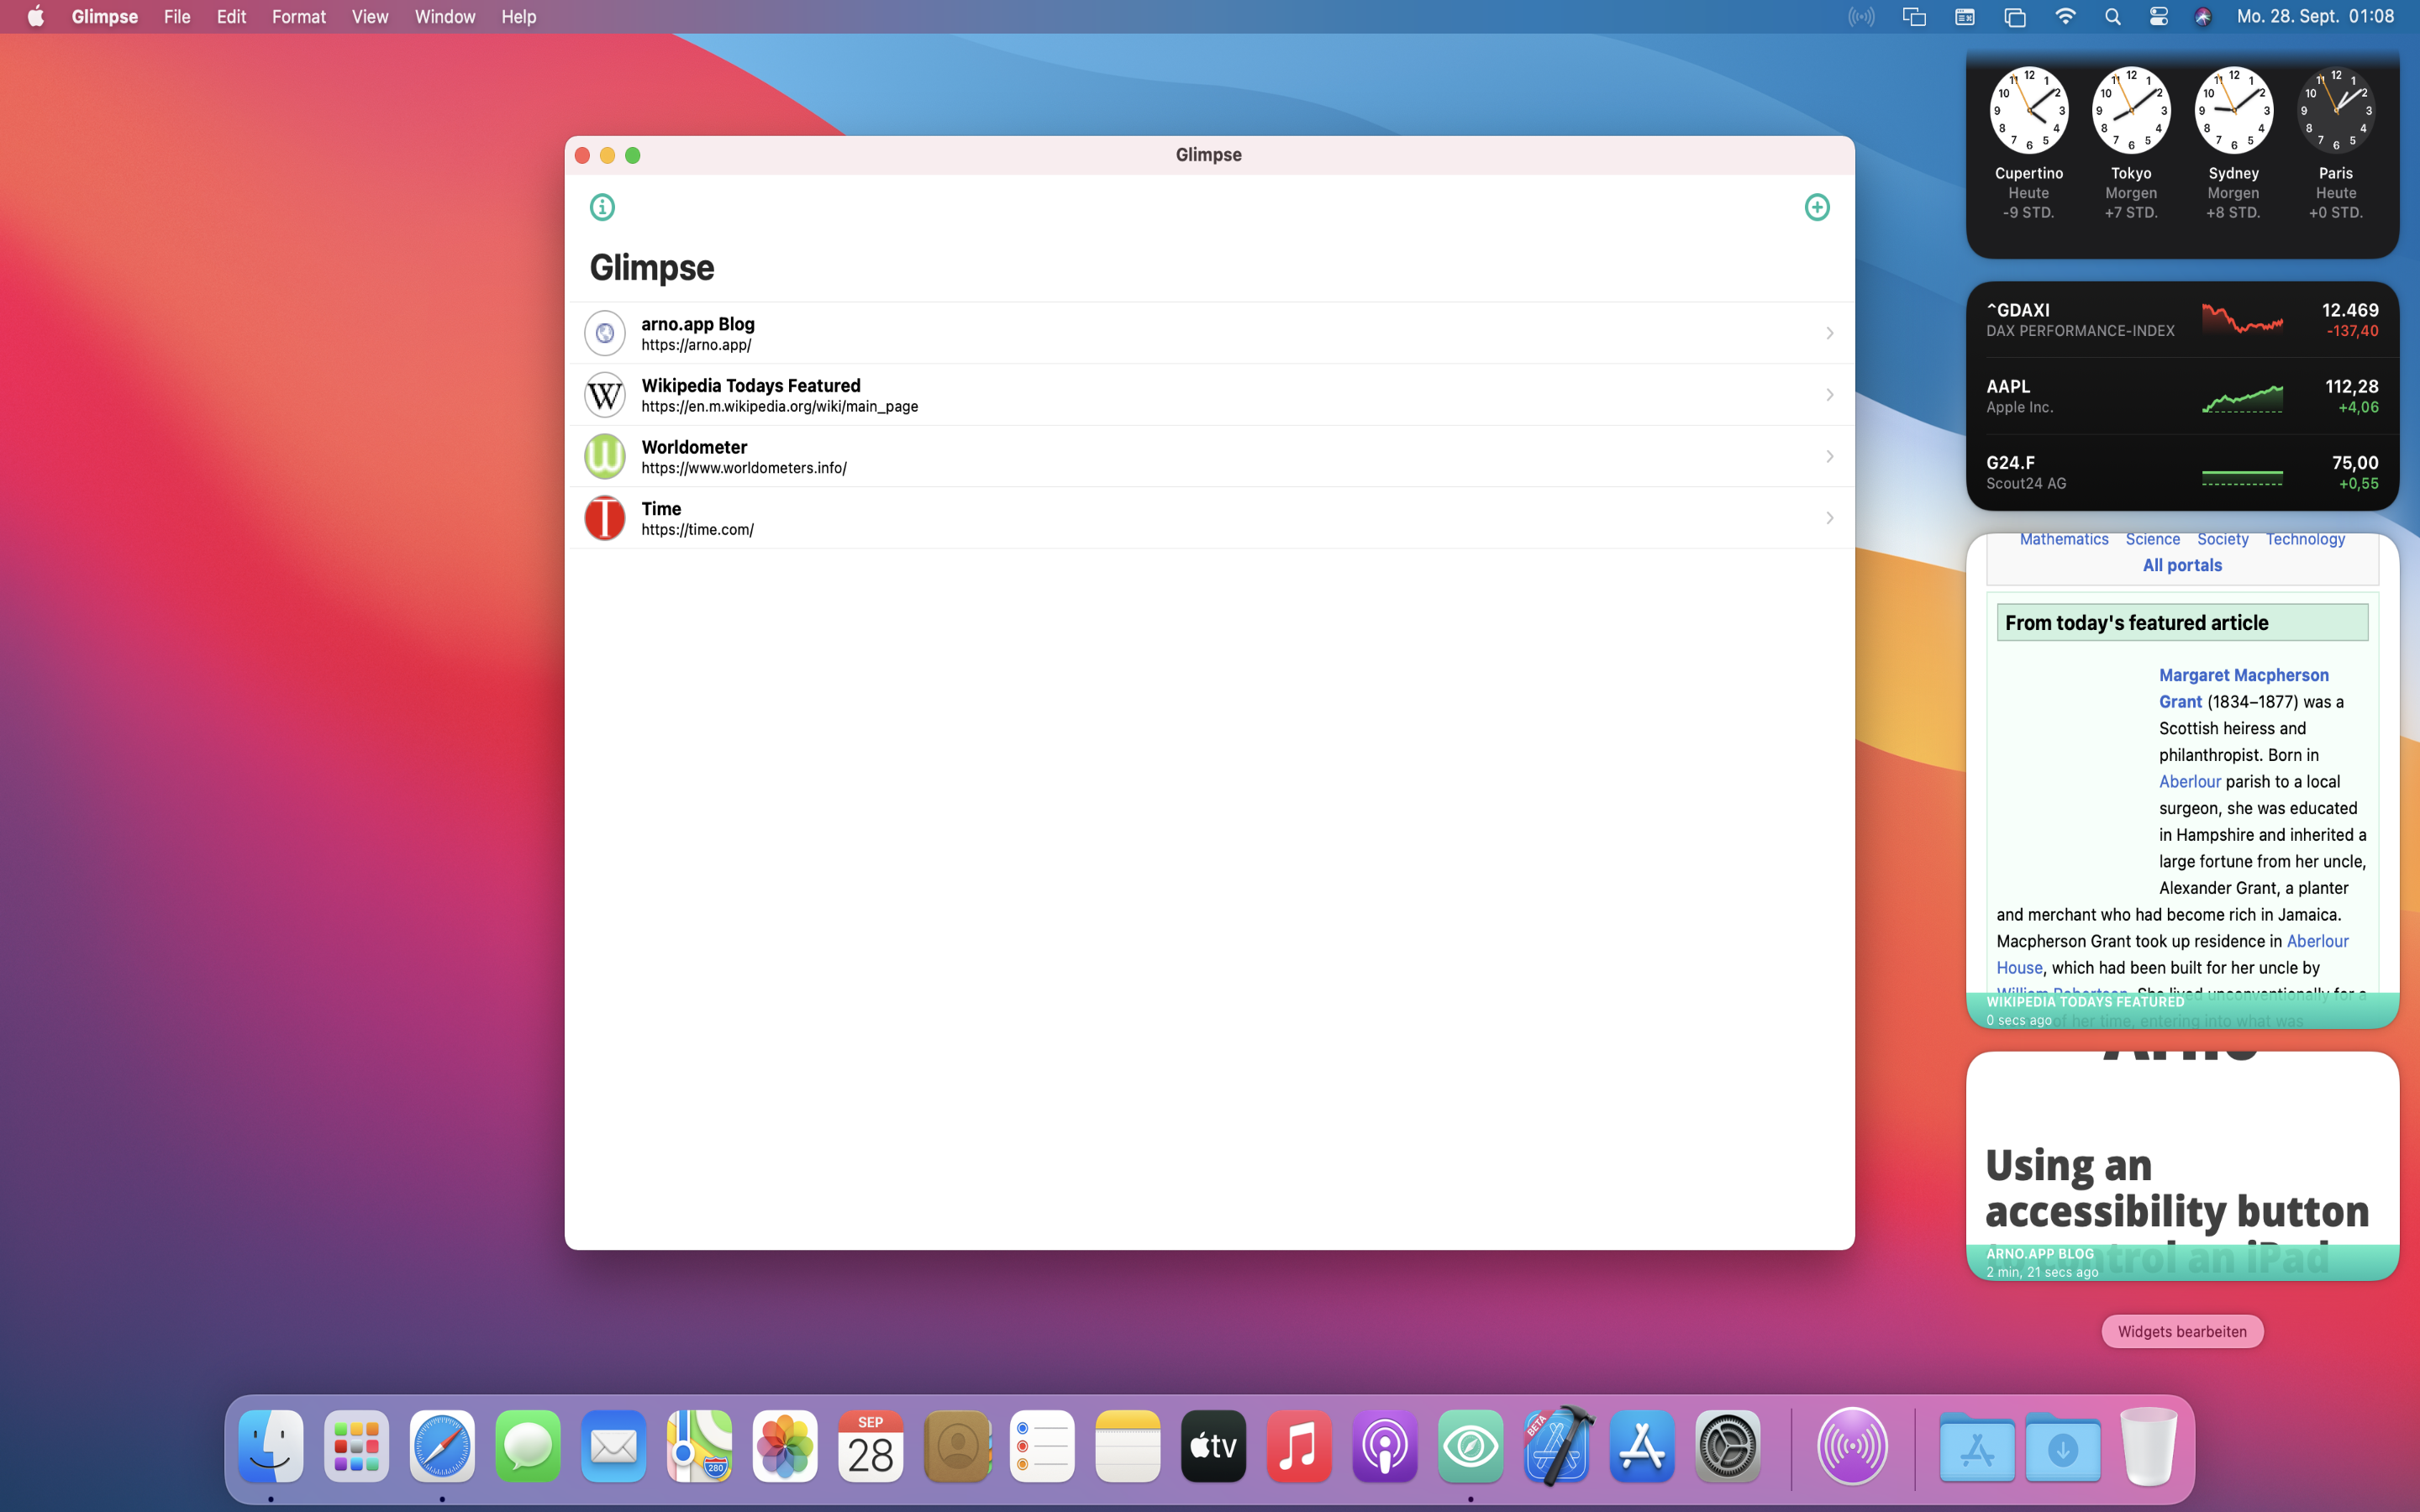Viewport: 2420px width, 1512px height.
Task: Open Mail in the Dock
Action: (614, 1446)
